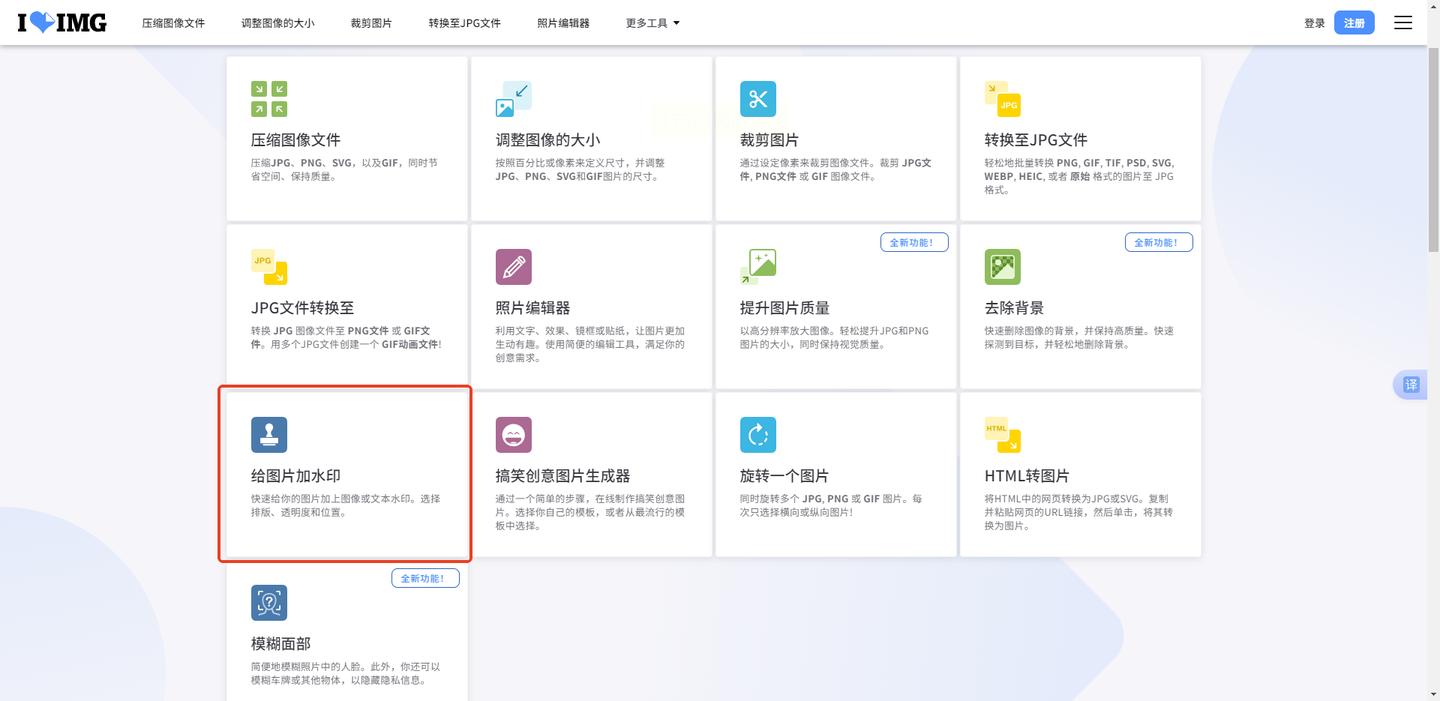Click the crop image scissors icon
The image size is (1440, 701).
pos(758,99)
